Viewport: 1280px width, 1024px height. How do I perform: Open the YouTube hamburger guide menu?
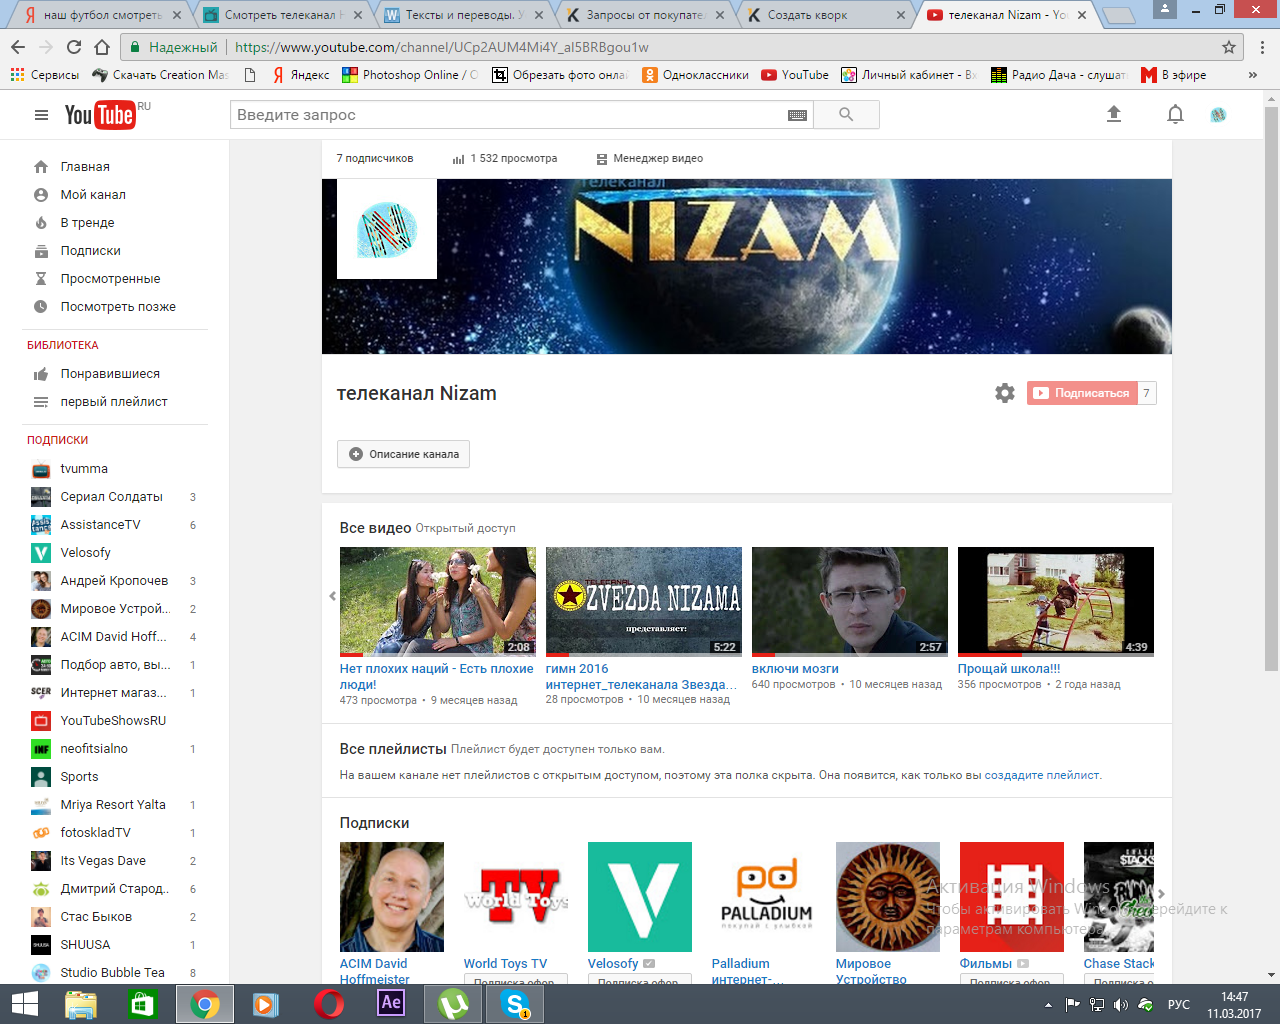pos(41,115)
